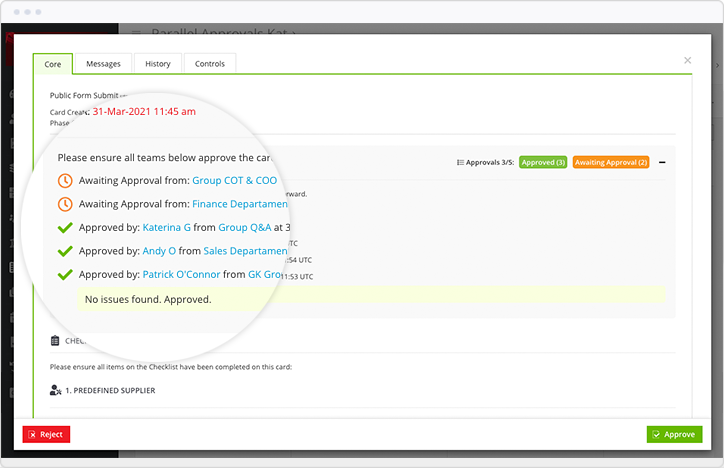This screenshot has width=724, height=468.
Task: Click the Approvals 3/5 list icon
Action: [x=460, y=162]
